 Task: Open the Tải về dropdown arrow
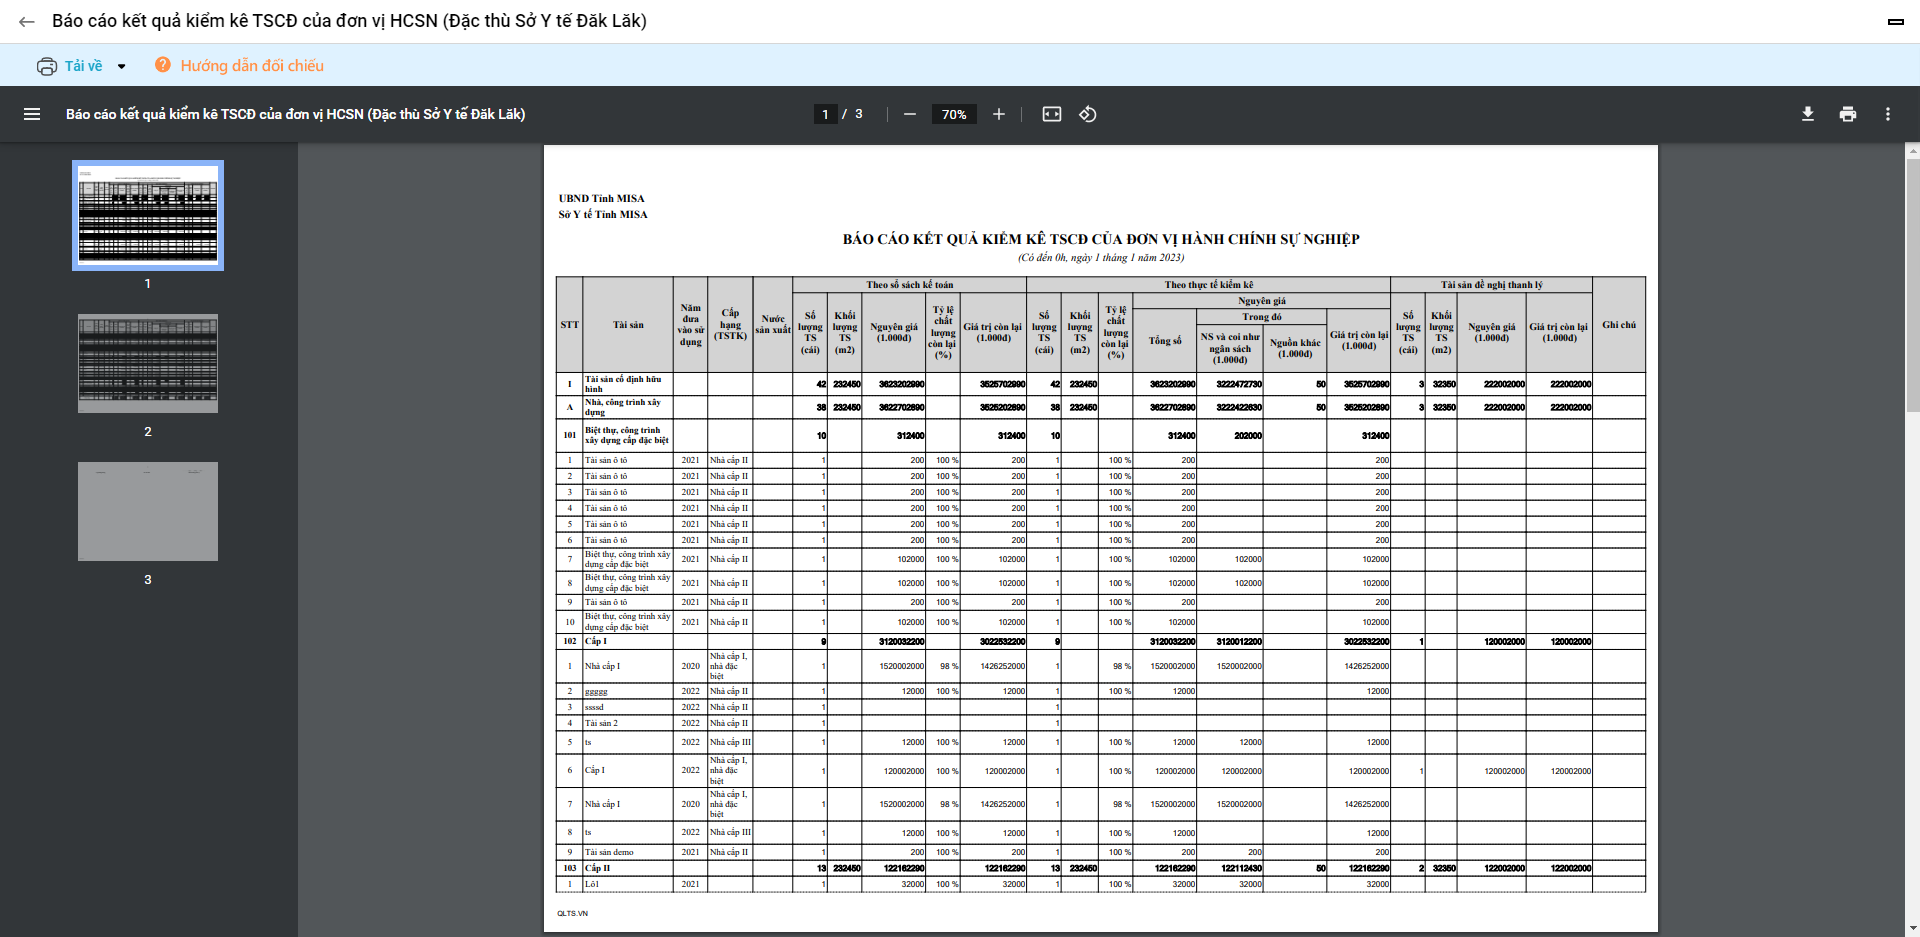coord(122,66)
